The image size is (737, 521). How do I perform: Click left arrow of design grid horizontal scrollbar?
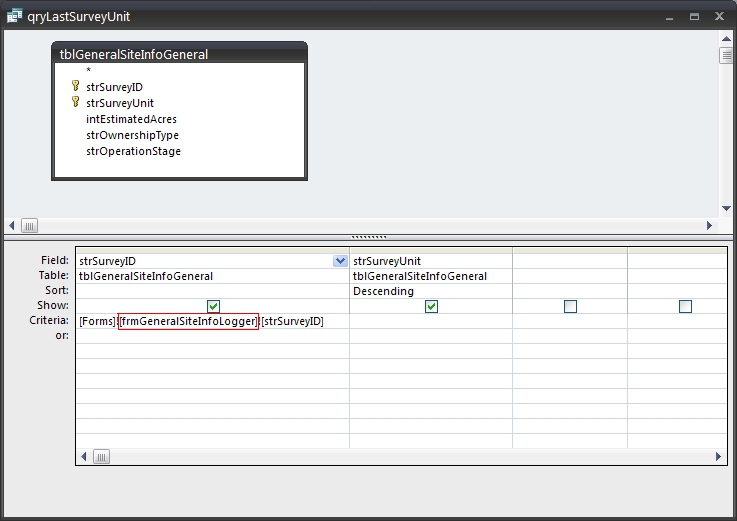coord(84,457)
